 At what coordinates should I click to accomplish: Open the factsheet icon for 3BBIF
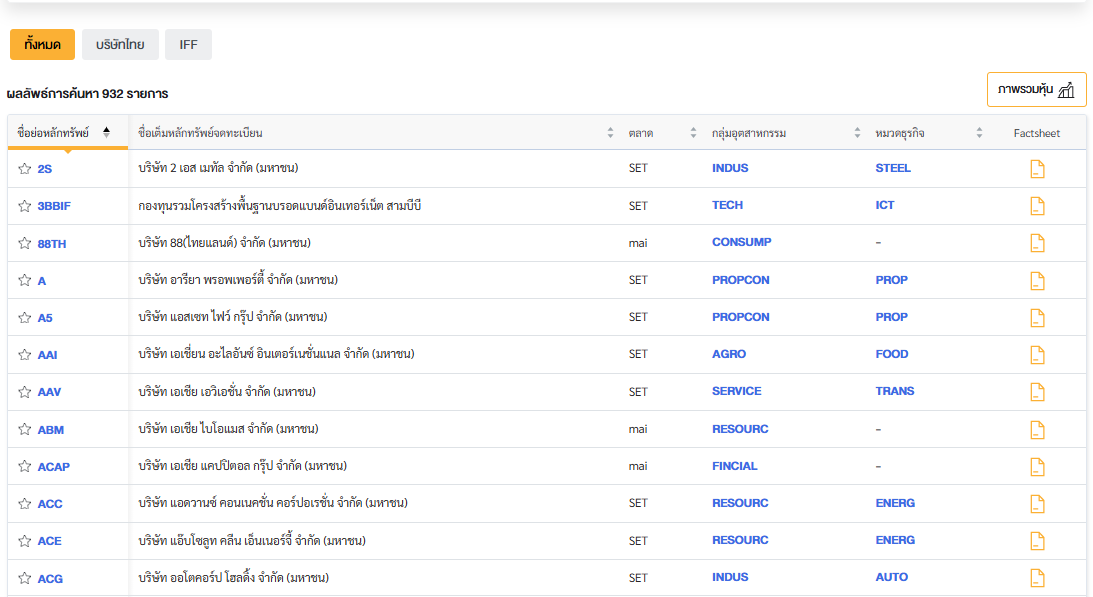1037,206
